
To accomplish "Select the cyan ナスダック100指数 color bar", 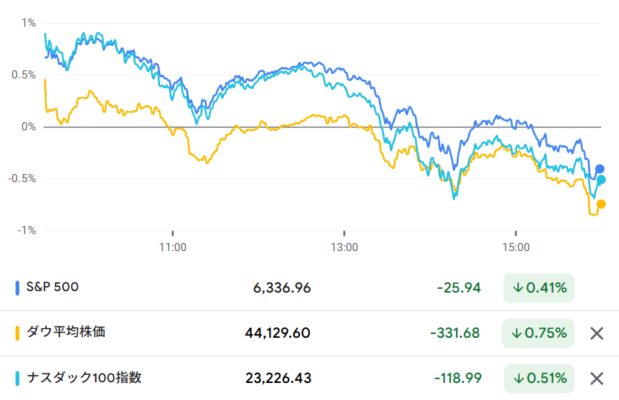I will pos(17,378).
